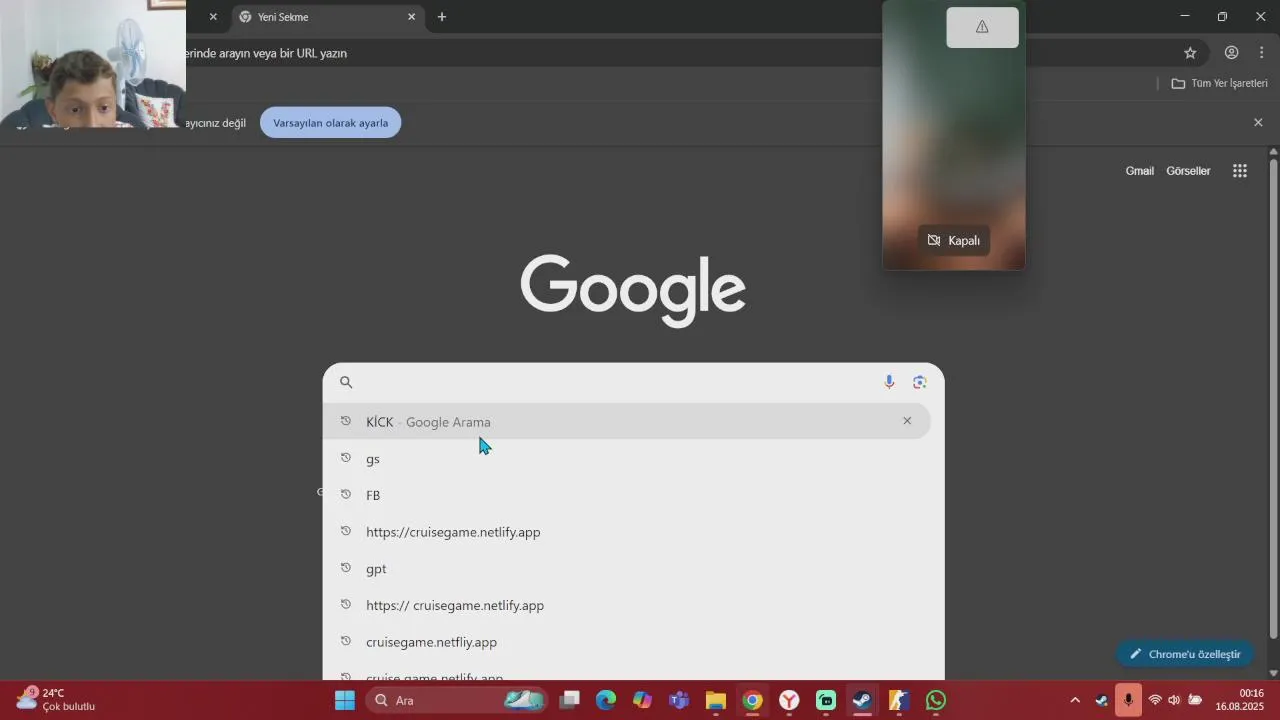
Task: Open Copilot from the taskbar
Action: (x=642, y=700)
